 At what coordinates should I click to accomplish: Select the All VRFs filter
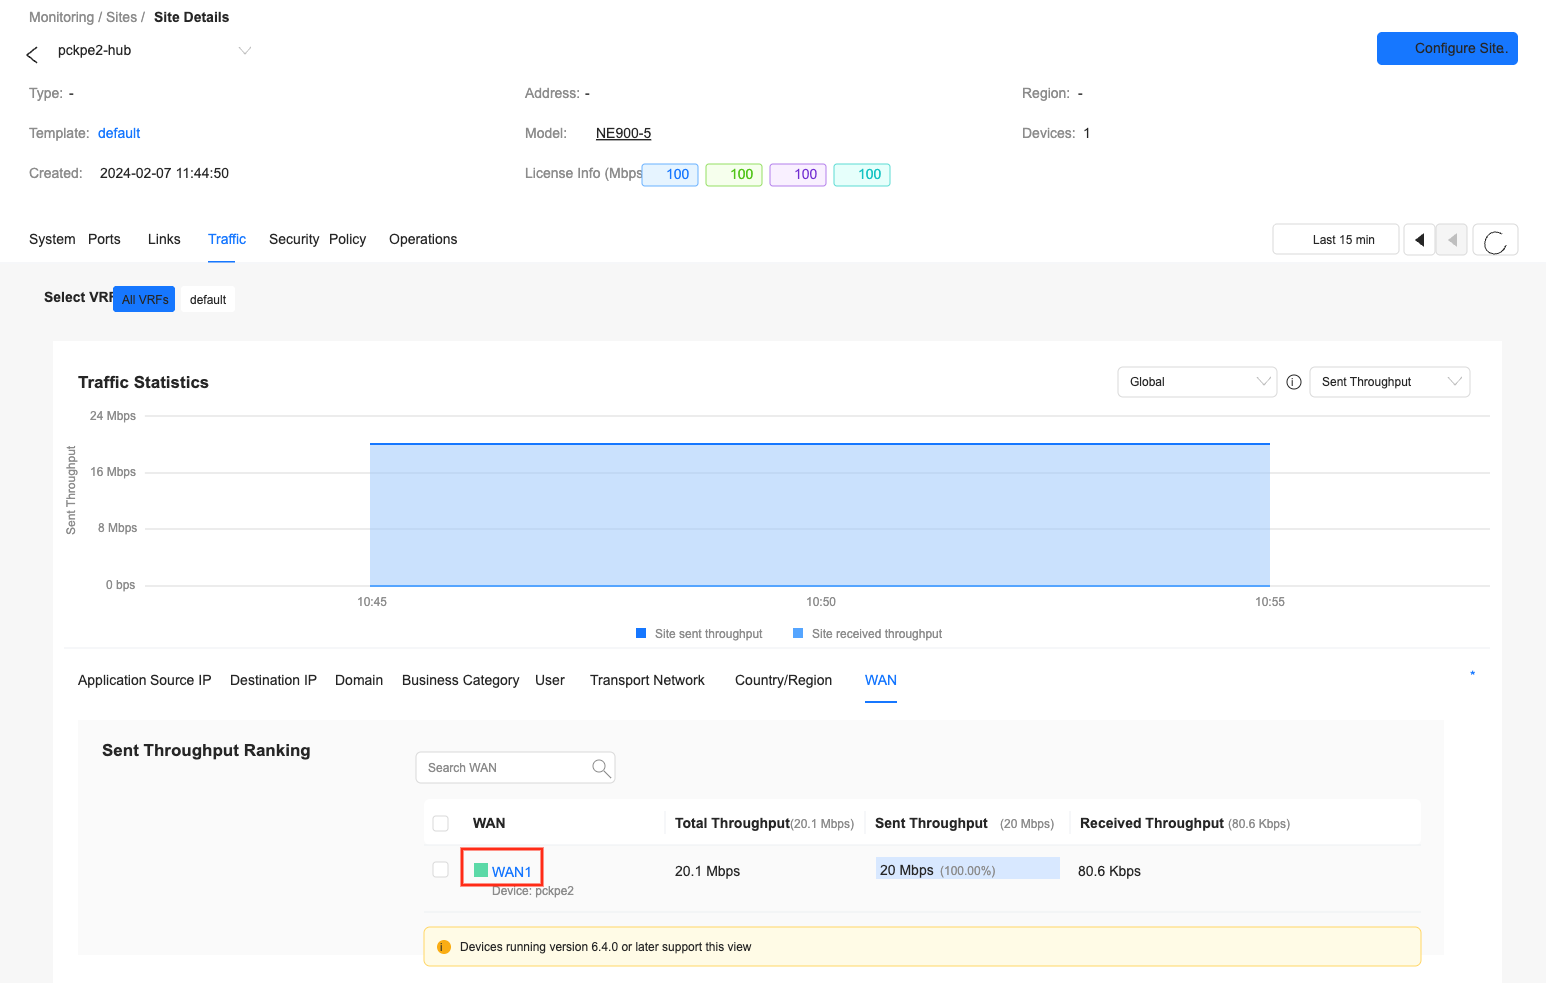pyautogui.click(x=144, y=299)
